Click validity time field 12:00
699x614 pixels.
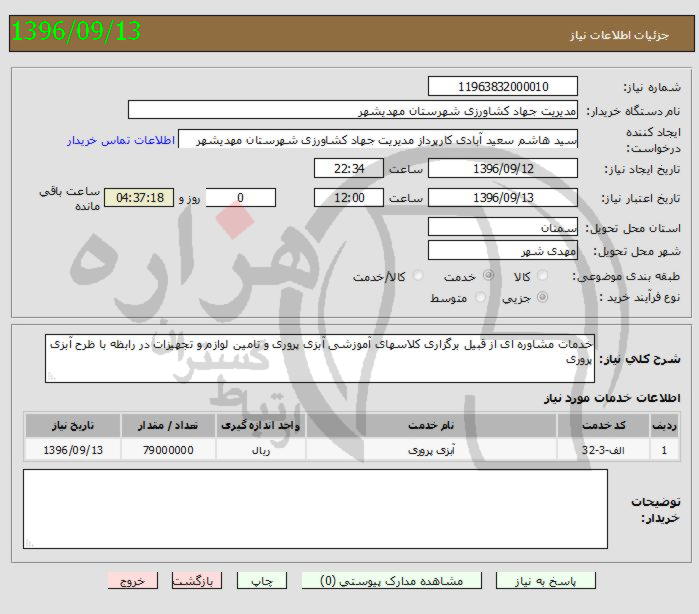coord(349,198)
